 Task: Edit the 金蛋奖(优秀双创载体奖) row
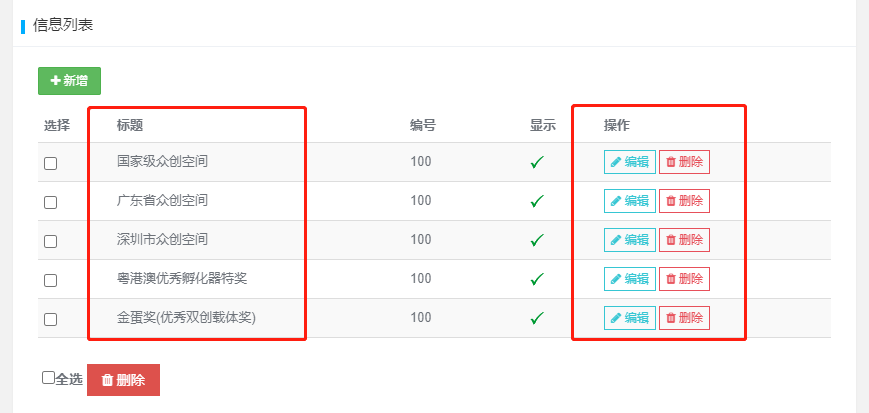click(x=629, y=318)
